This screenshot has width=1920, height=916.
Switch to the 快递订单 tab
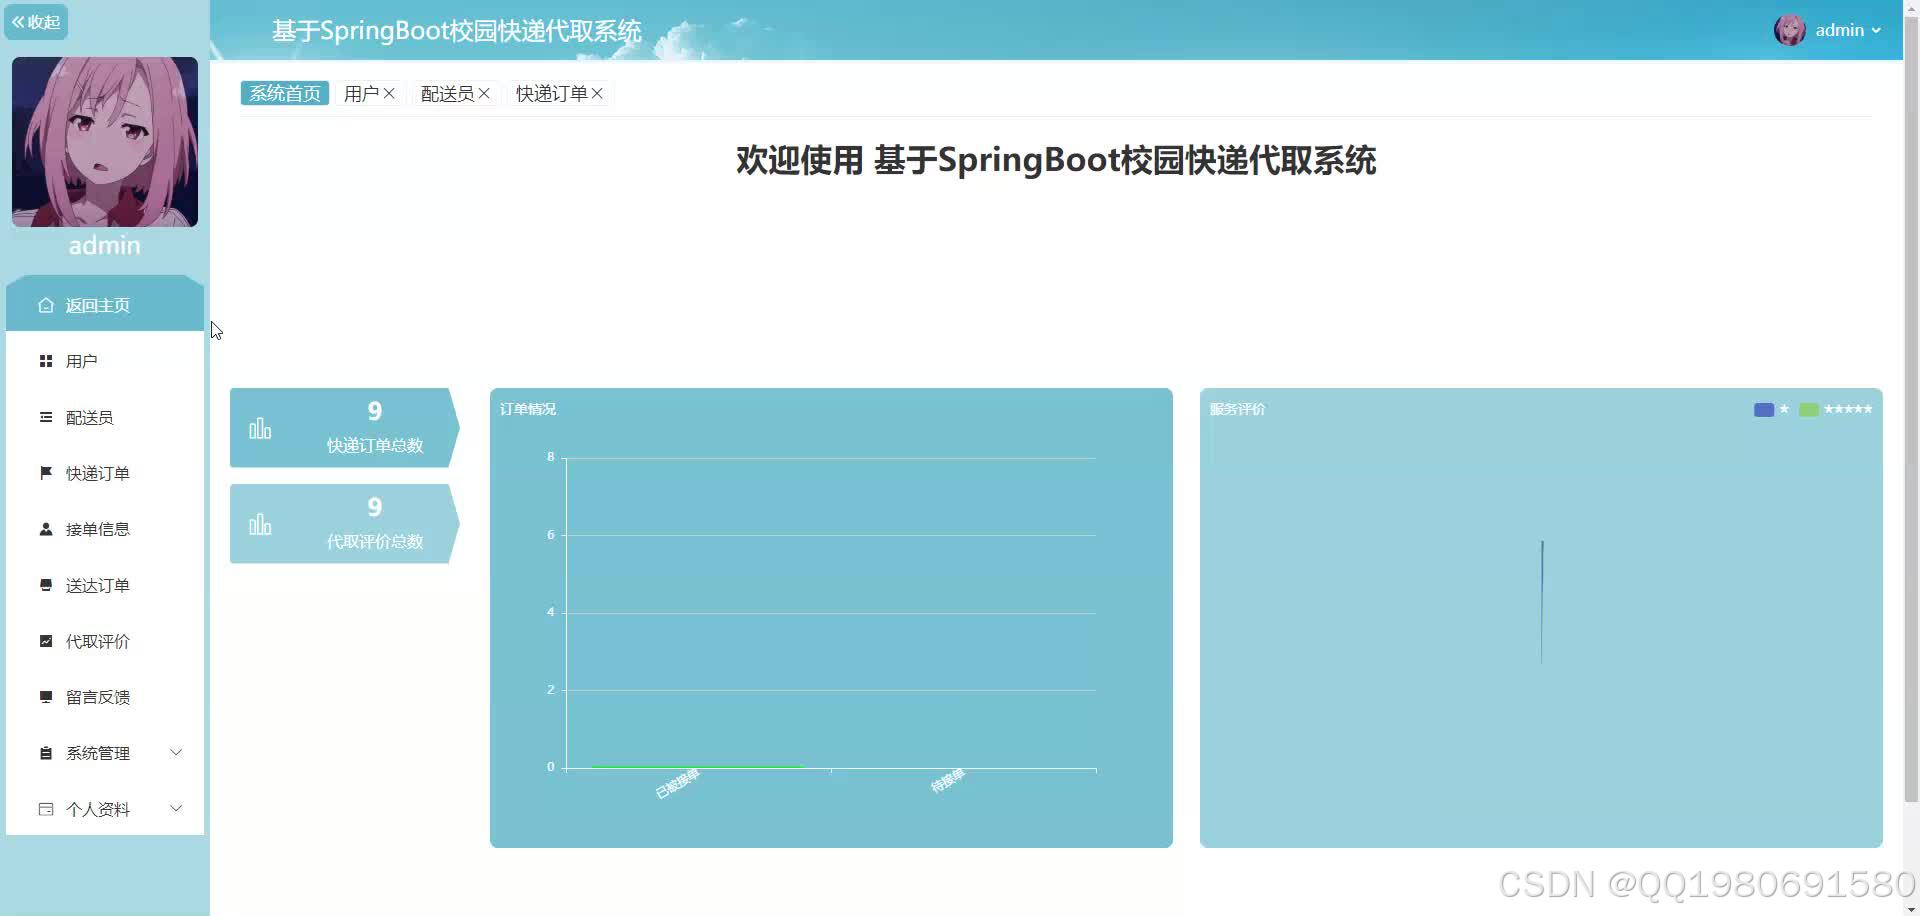pyautogui.click(x=551, y=93)
